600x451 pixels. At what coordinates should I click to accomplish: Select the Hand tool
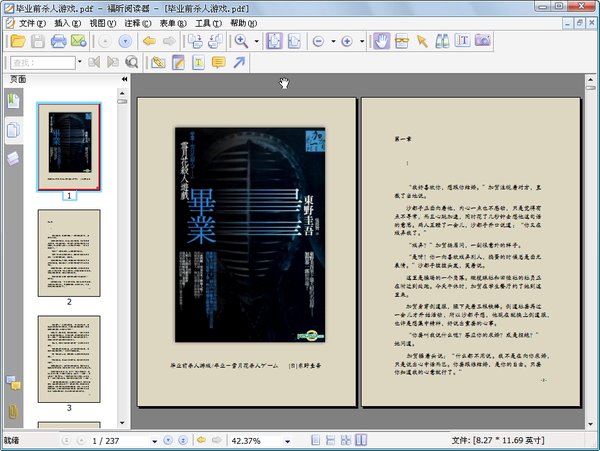click(x=381, y=41)
